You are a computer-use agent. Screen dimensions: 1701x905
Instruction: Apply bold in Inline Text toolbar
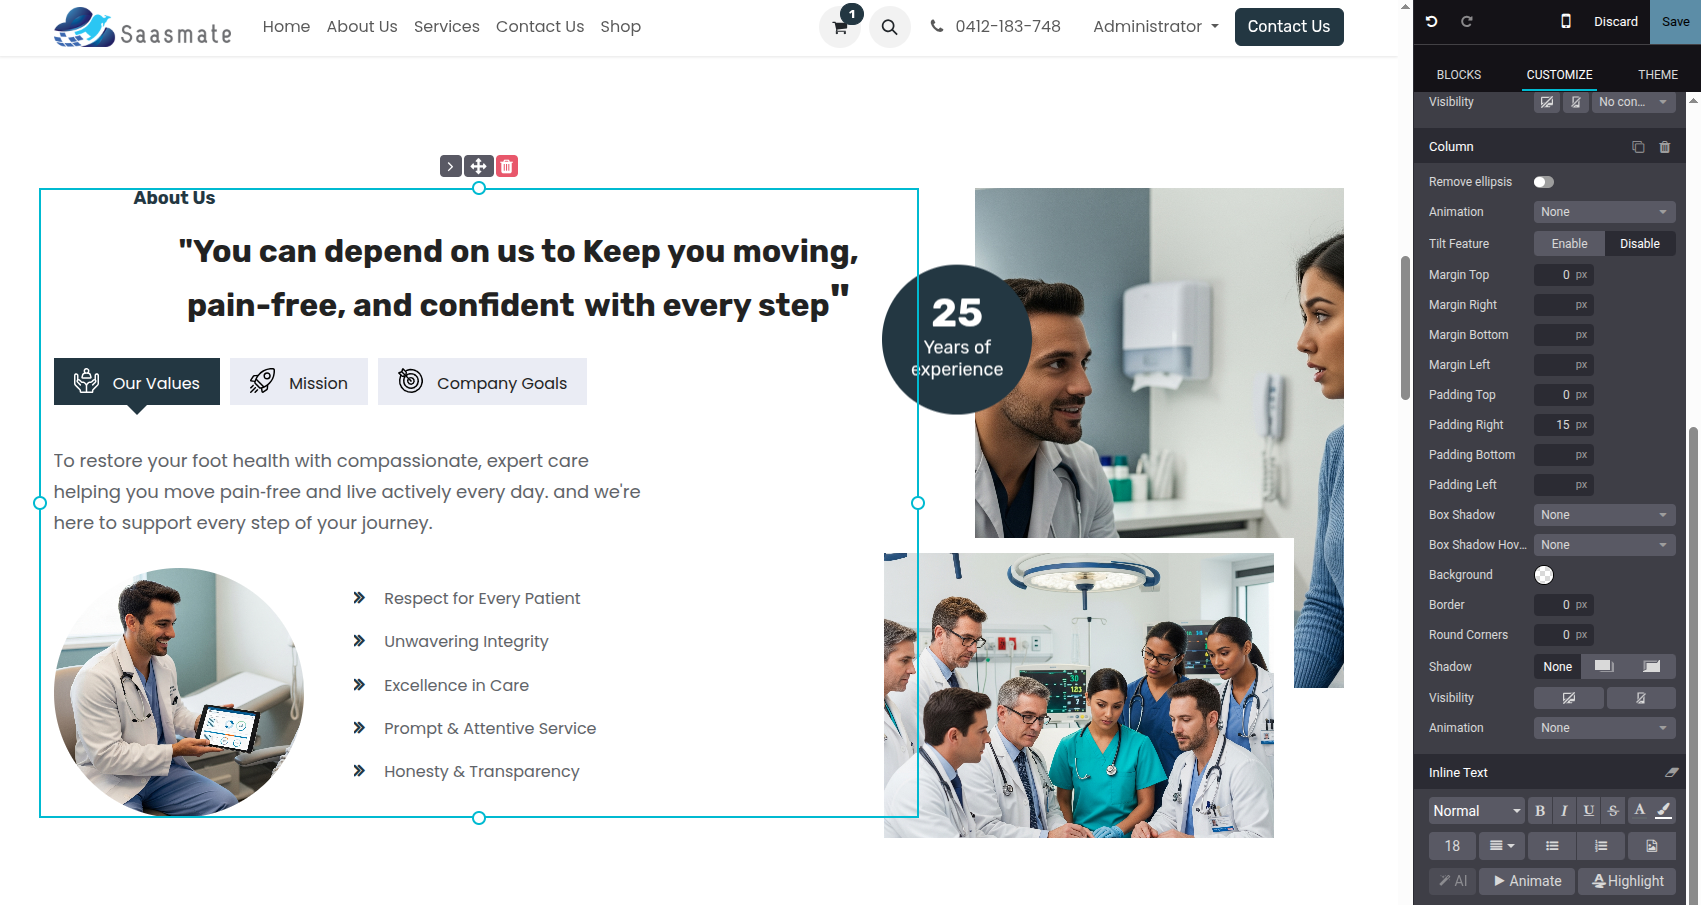1540,811
